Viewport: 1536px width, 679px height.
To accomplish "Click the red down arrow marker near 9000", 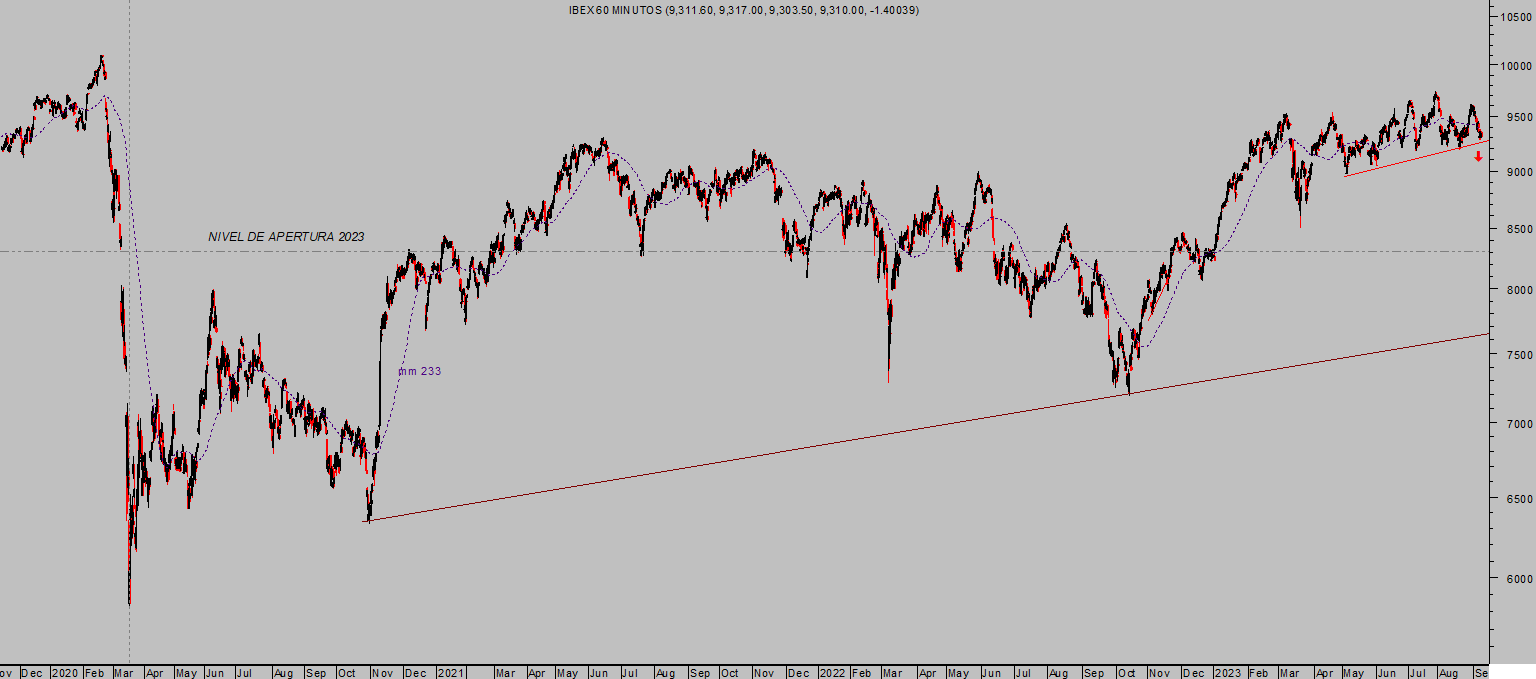I will click(x=1478, y=156).
